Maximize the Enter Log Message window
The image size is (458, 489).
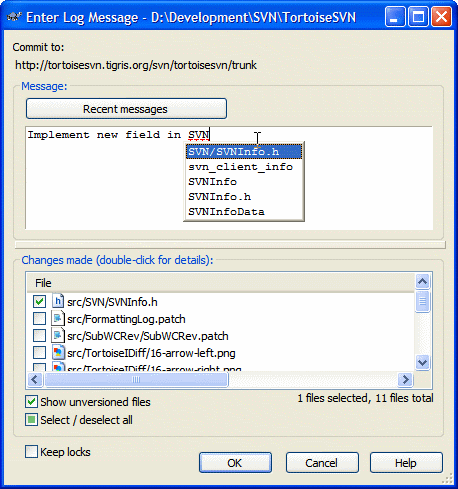coord(418,17)
